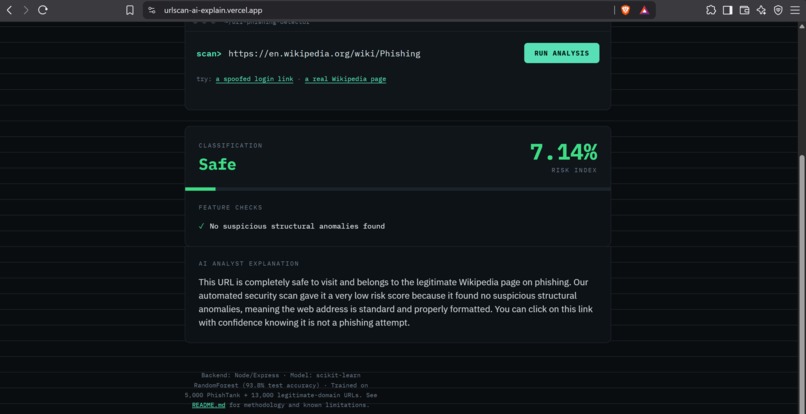The image size is (806, 414).
Task: Try the 'a spoofed login link' example
Action: 254,79
